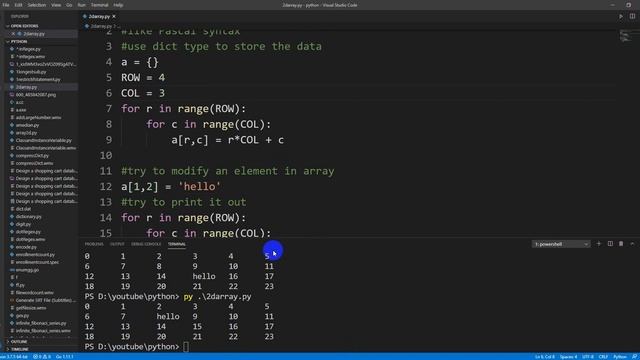Image resolution: width=640 pixels, height=360 pixels.
Task: Click the errors and warnings count in status bar
Action: click(x=42, y=357)
